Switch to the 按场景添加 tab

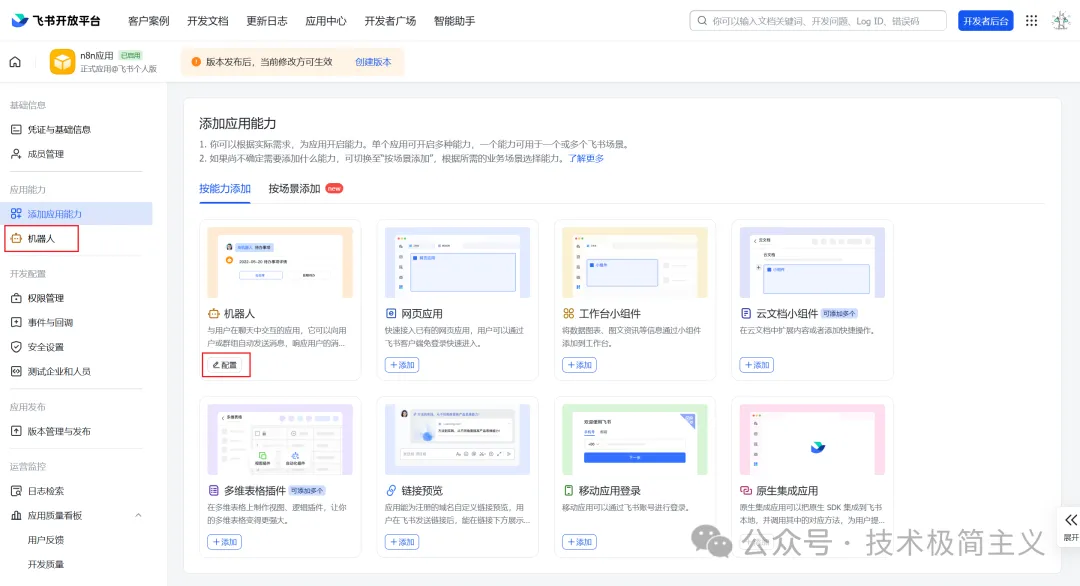pyautogui.click(x=293, y=188)
